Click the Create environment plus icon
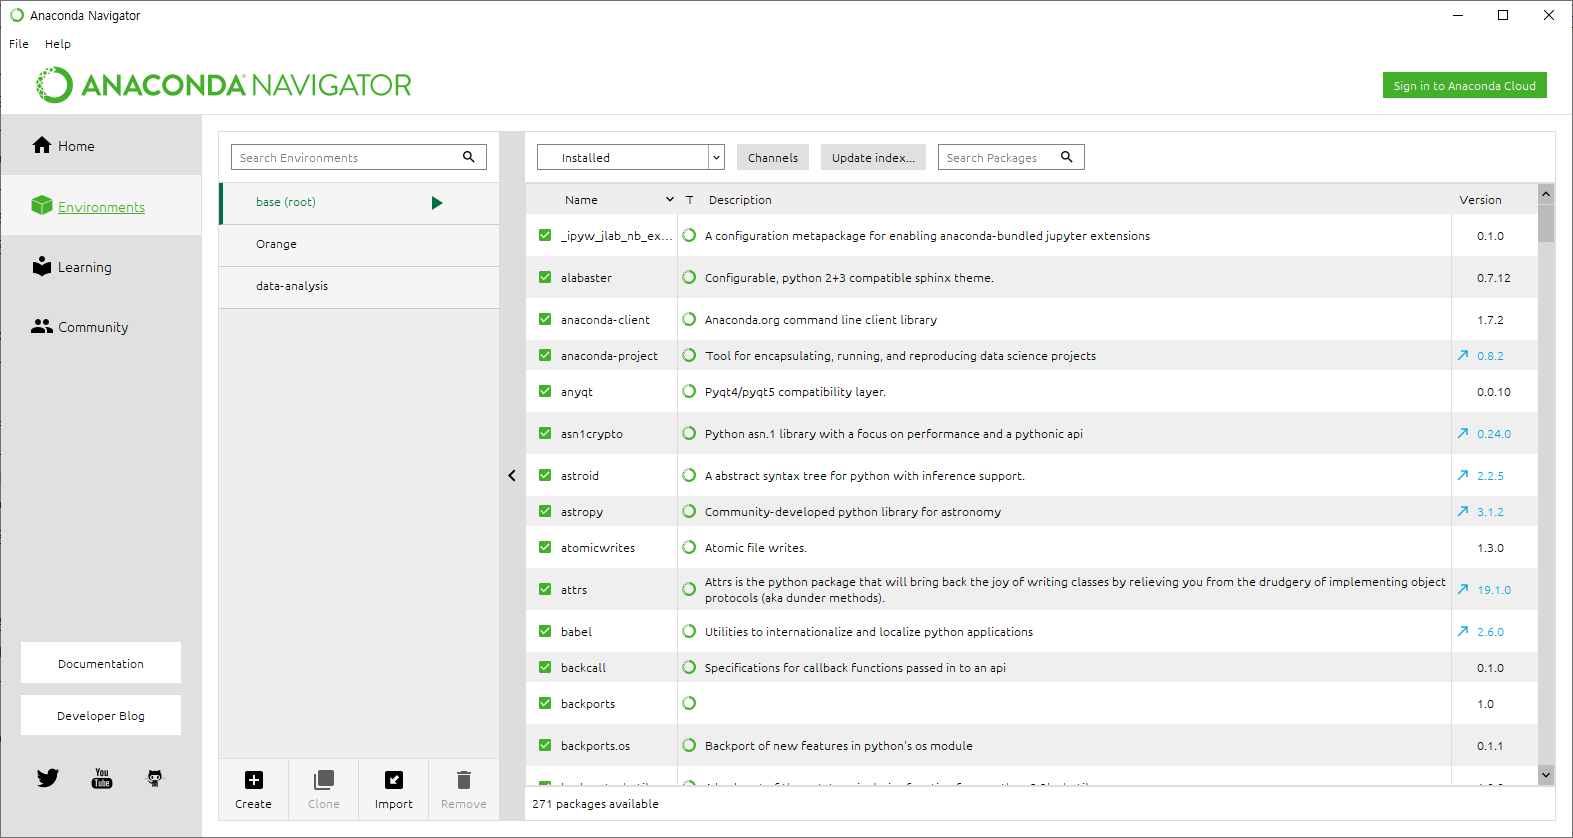Viewport: 1573px width, 838px height. coord(254,780)
